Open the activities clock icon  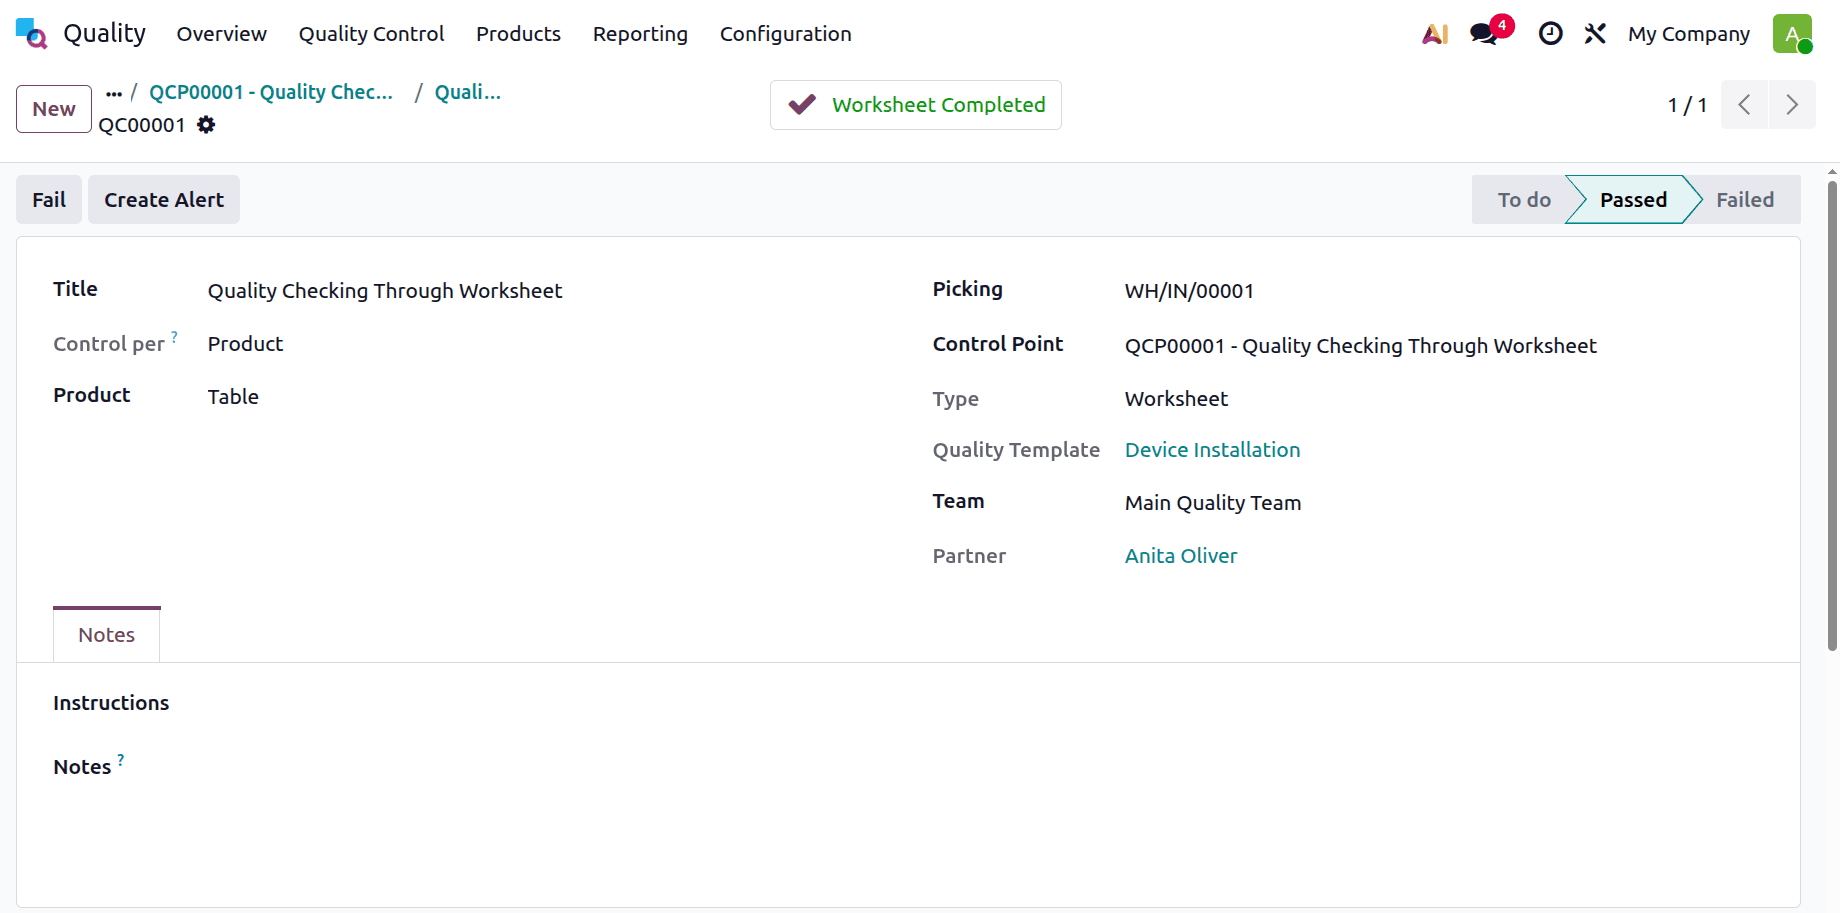pyautogui.click(x=1550, y=34)
